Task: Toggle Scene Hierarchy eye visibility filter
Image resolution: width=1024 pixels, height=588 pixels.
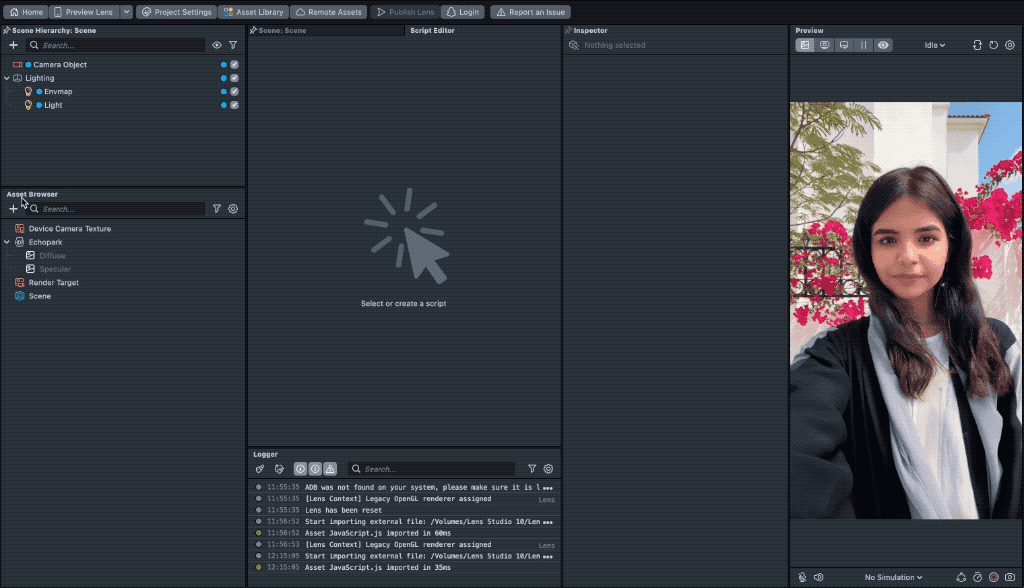Action: point(217,45)
